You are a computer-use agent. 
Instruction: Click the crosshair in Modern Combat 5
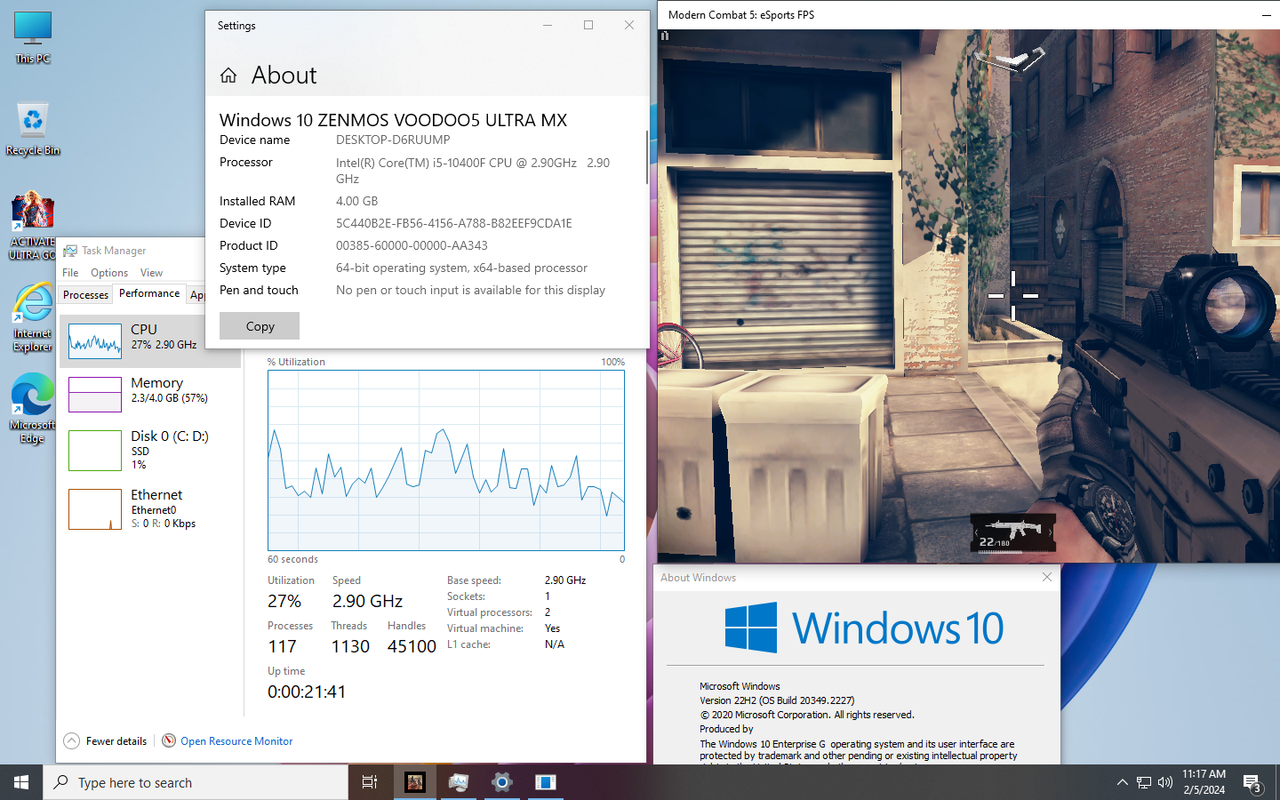[x=1013, y=295]
